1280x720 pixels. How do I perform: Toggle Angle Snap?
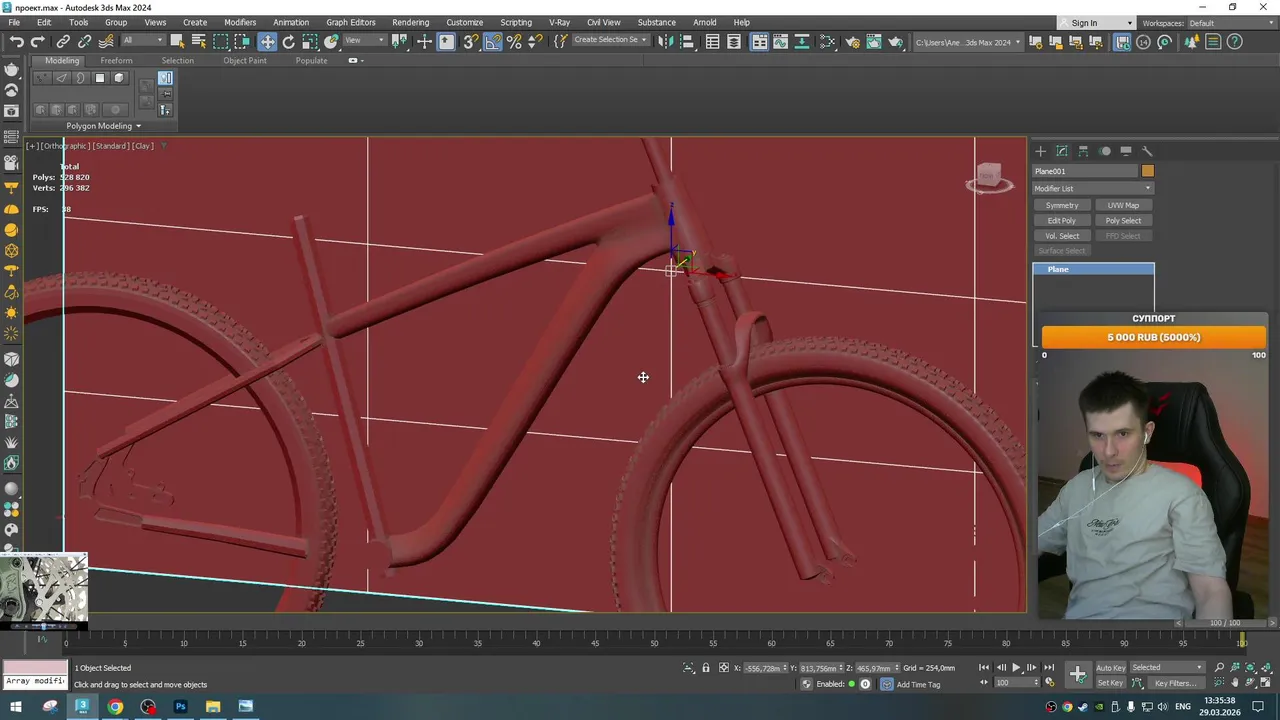[x=493, y=41]
